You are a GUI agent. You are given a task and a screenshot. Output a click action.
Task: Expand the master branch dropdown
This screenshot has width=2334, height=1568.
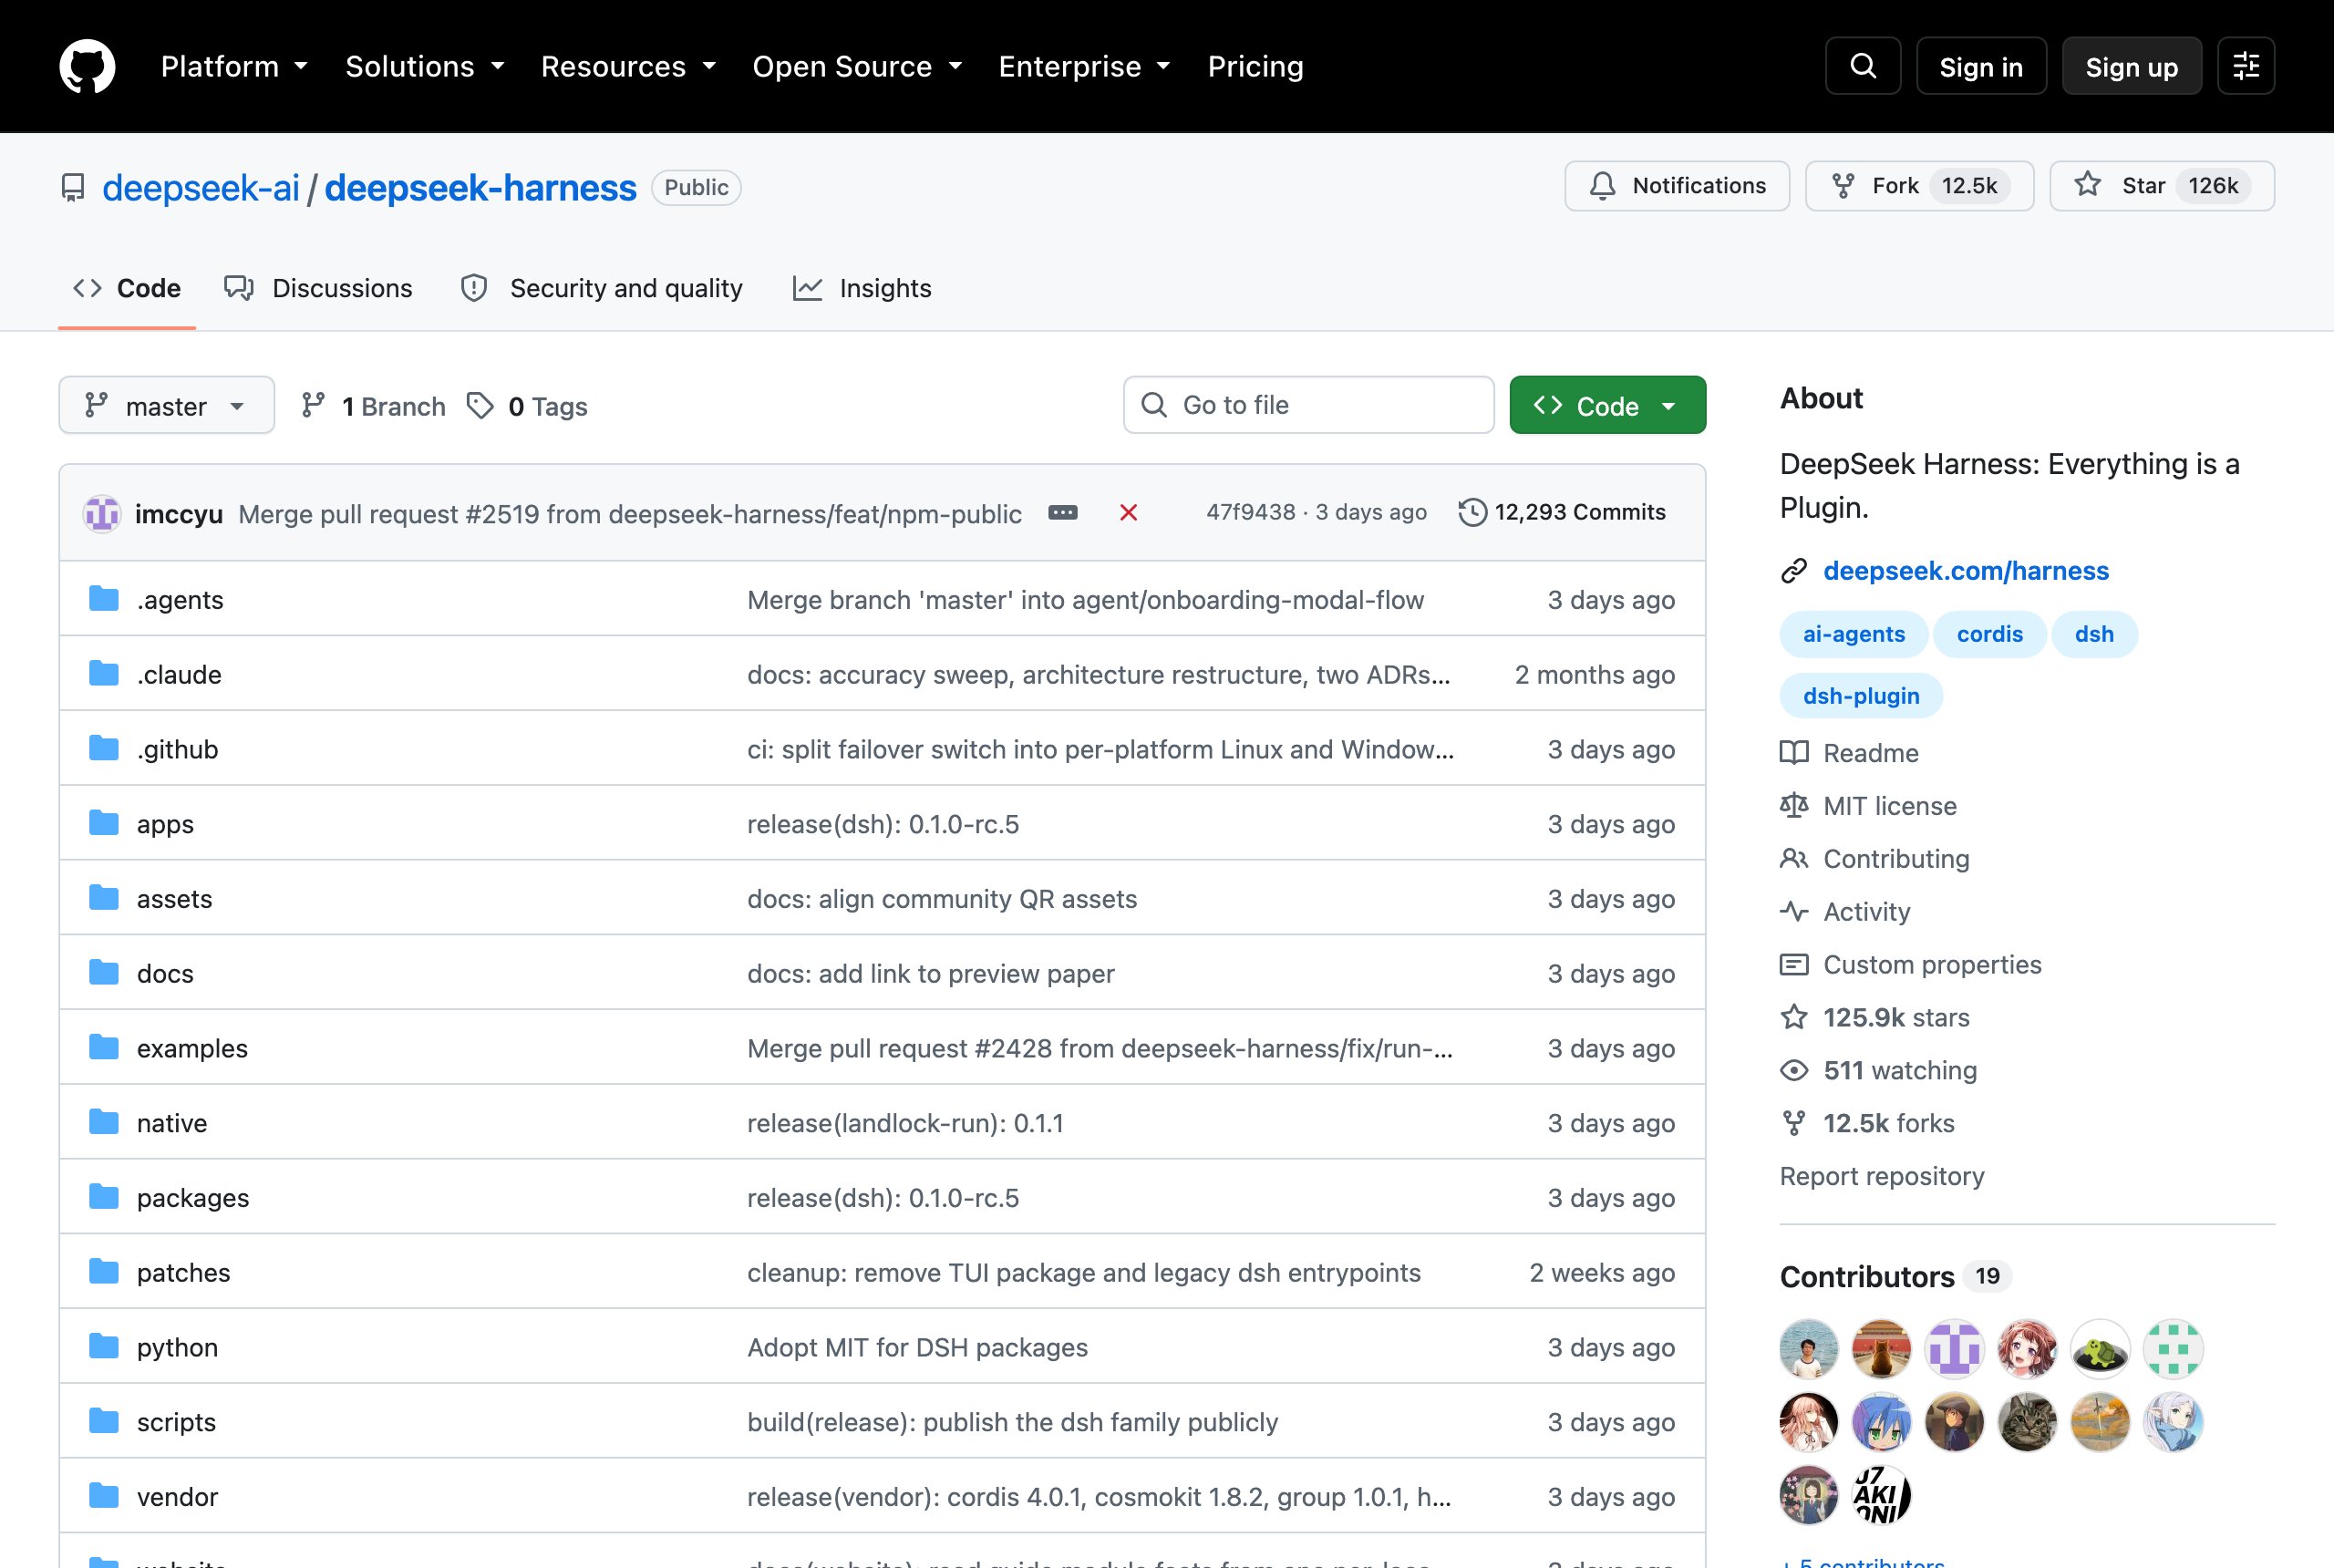coord(166,405)
